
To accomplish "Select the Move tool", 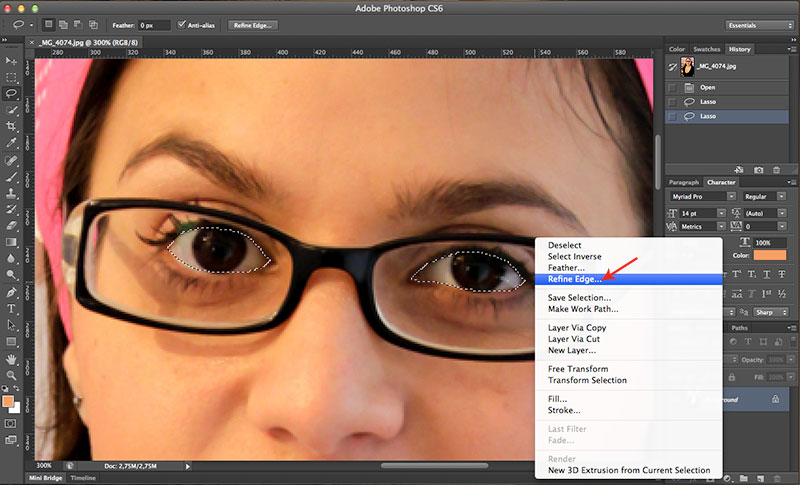I will click(x=12, y=61).
